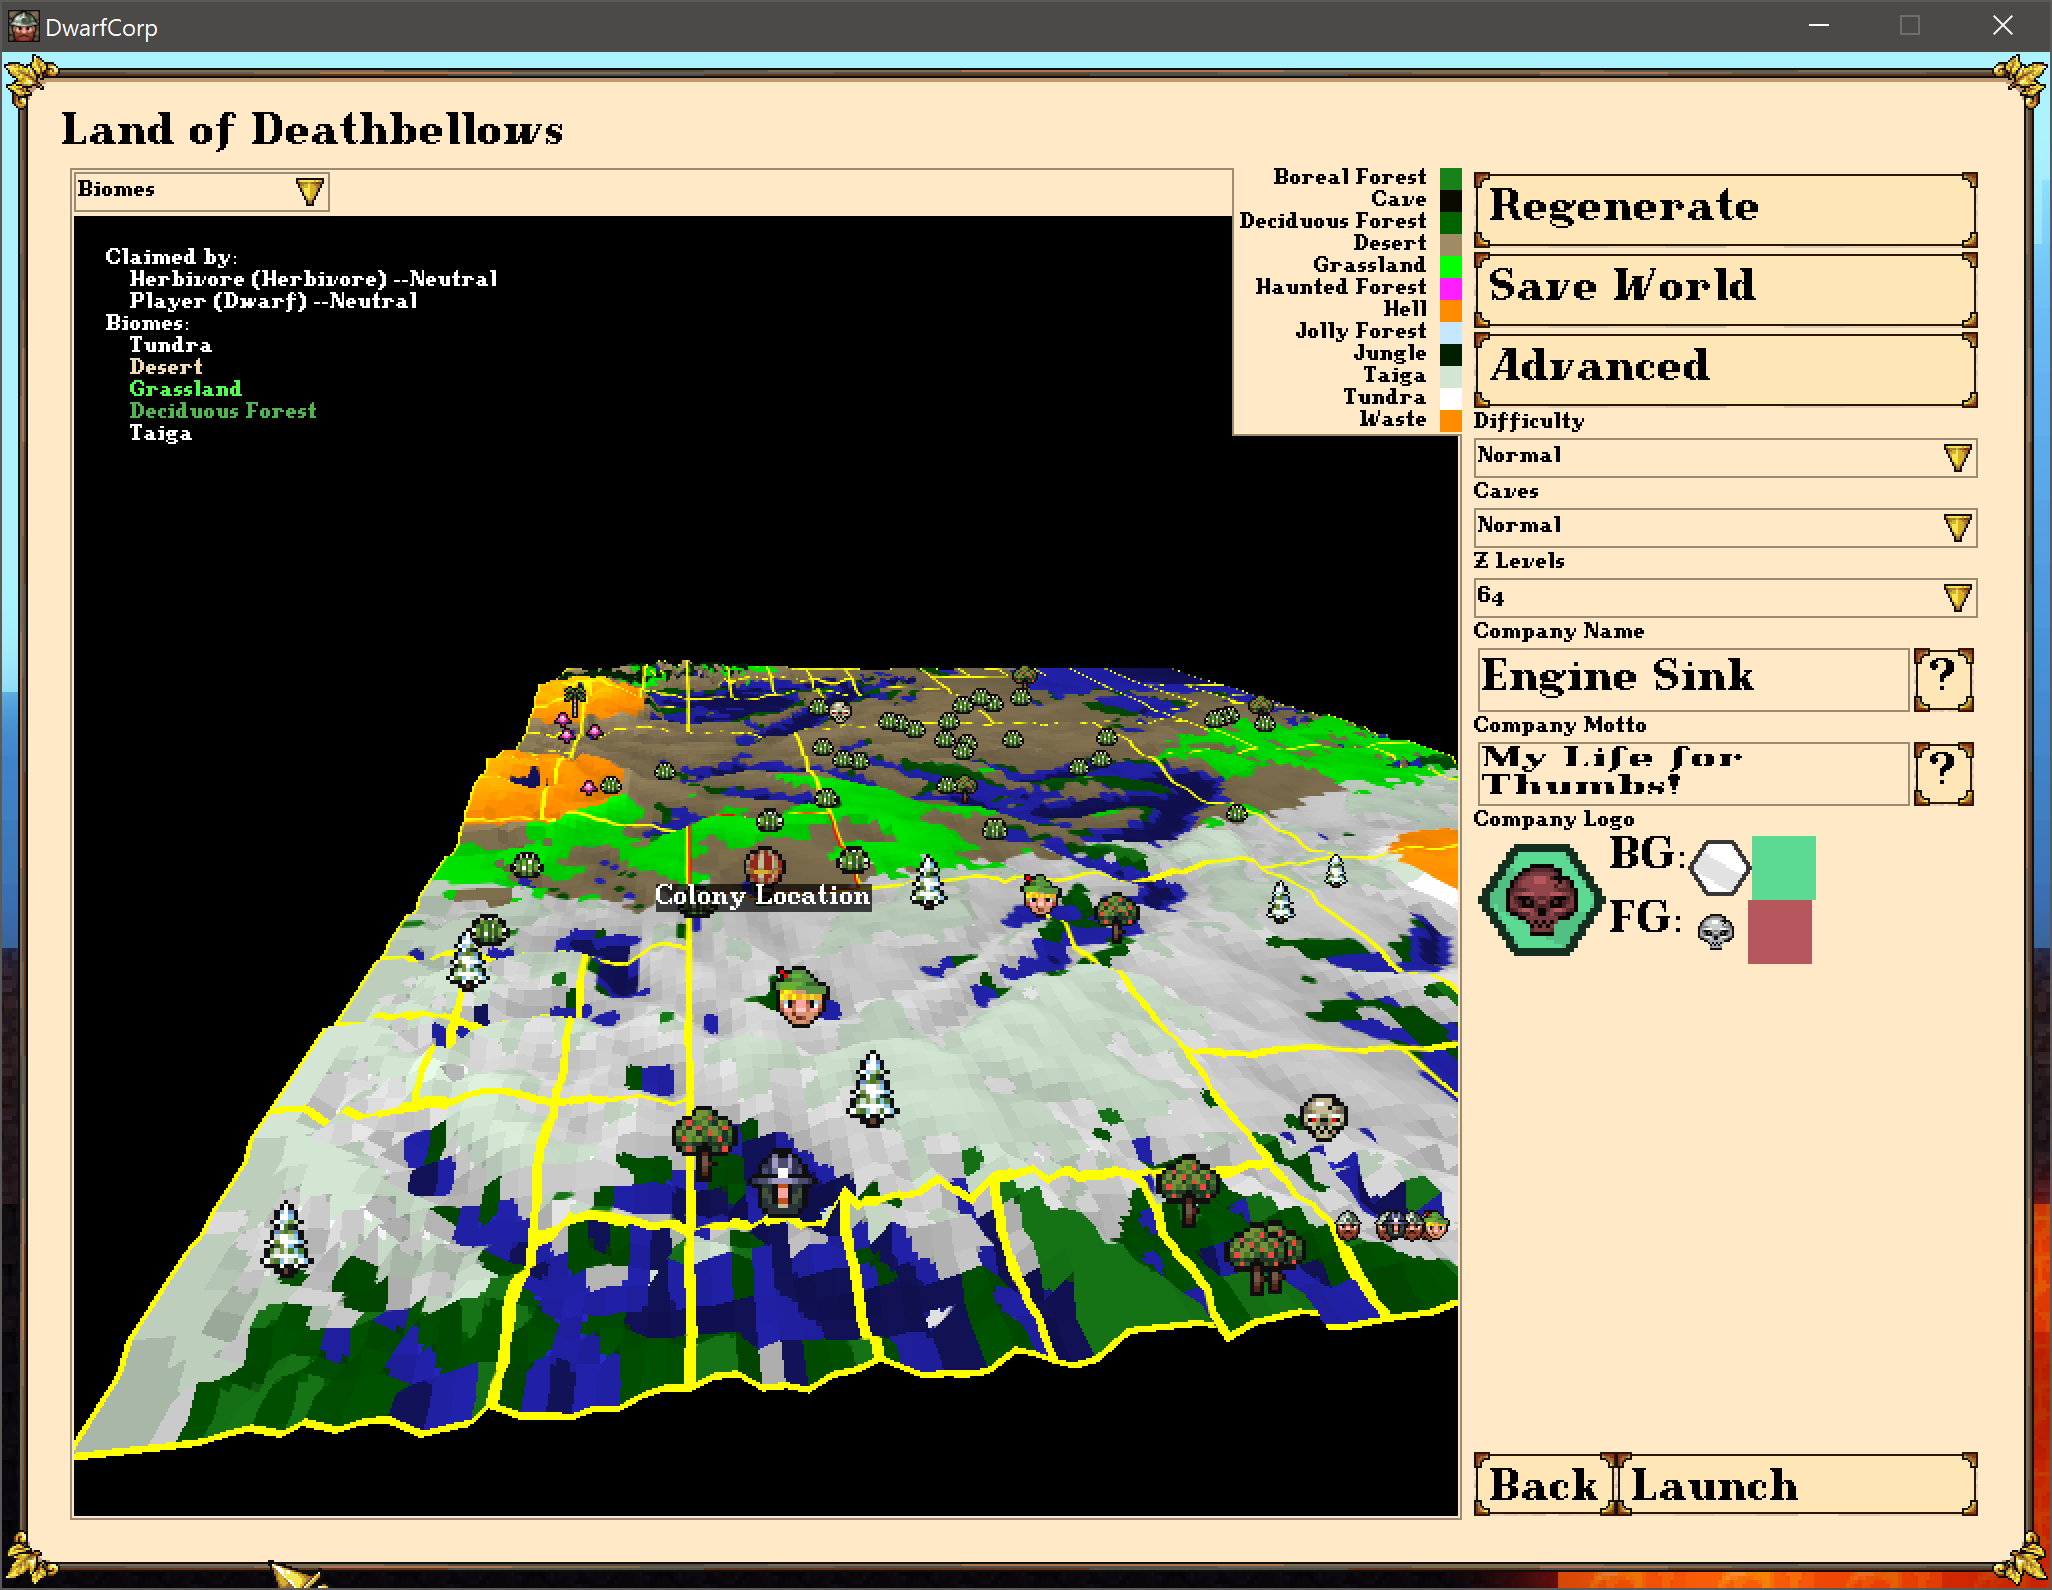Viewport: 2052px width, 1590px height.
Task: Expand the Difficulty dropdown
Action: 1724,457
